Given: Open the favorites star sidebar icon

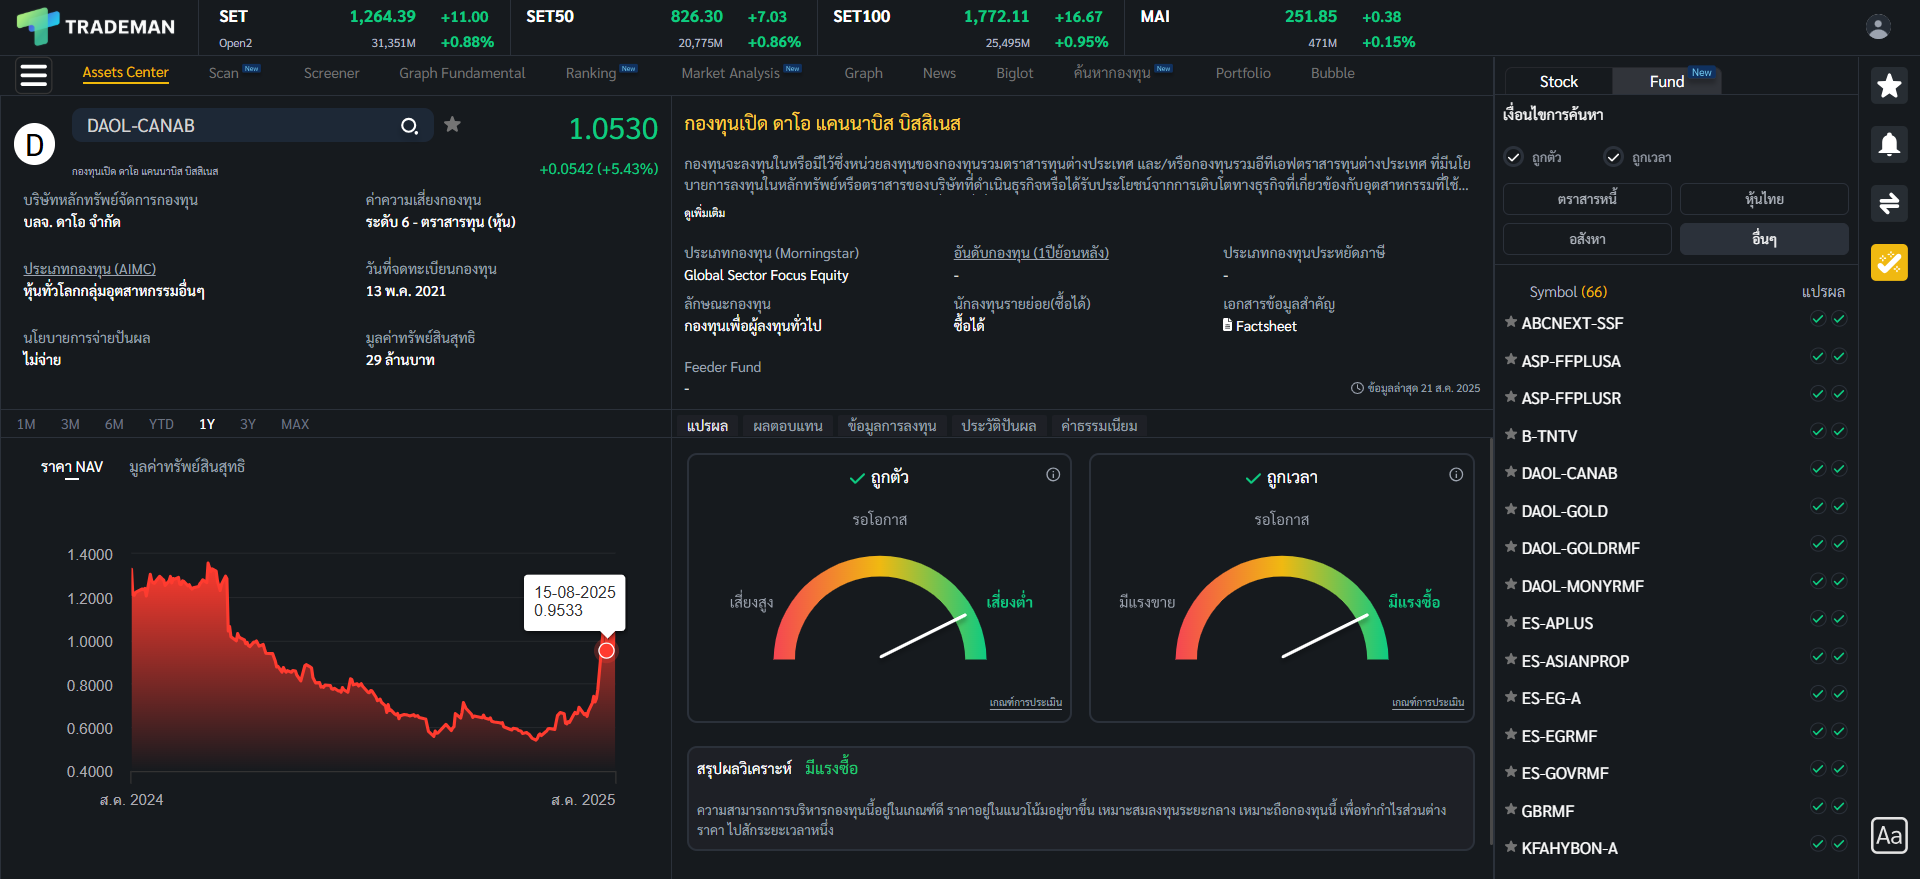Looking at the screenshot, I should [1889, 86].
